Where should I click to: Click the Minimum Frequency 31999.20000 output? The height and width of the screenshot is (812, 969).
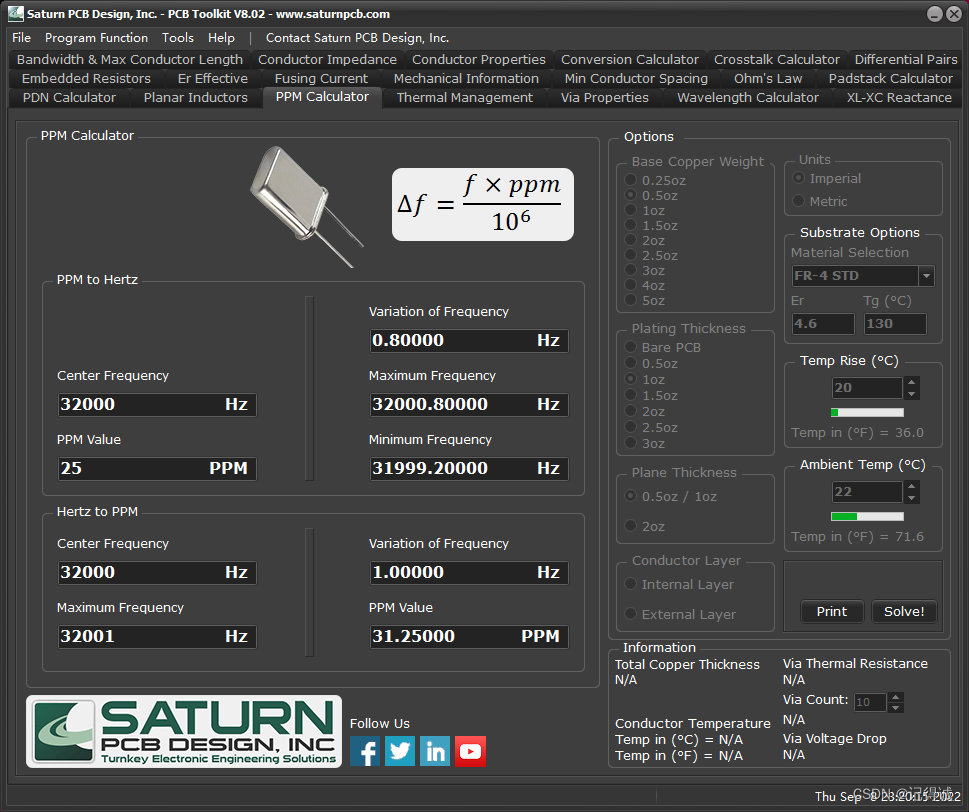tap(469, 468)
